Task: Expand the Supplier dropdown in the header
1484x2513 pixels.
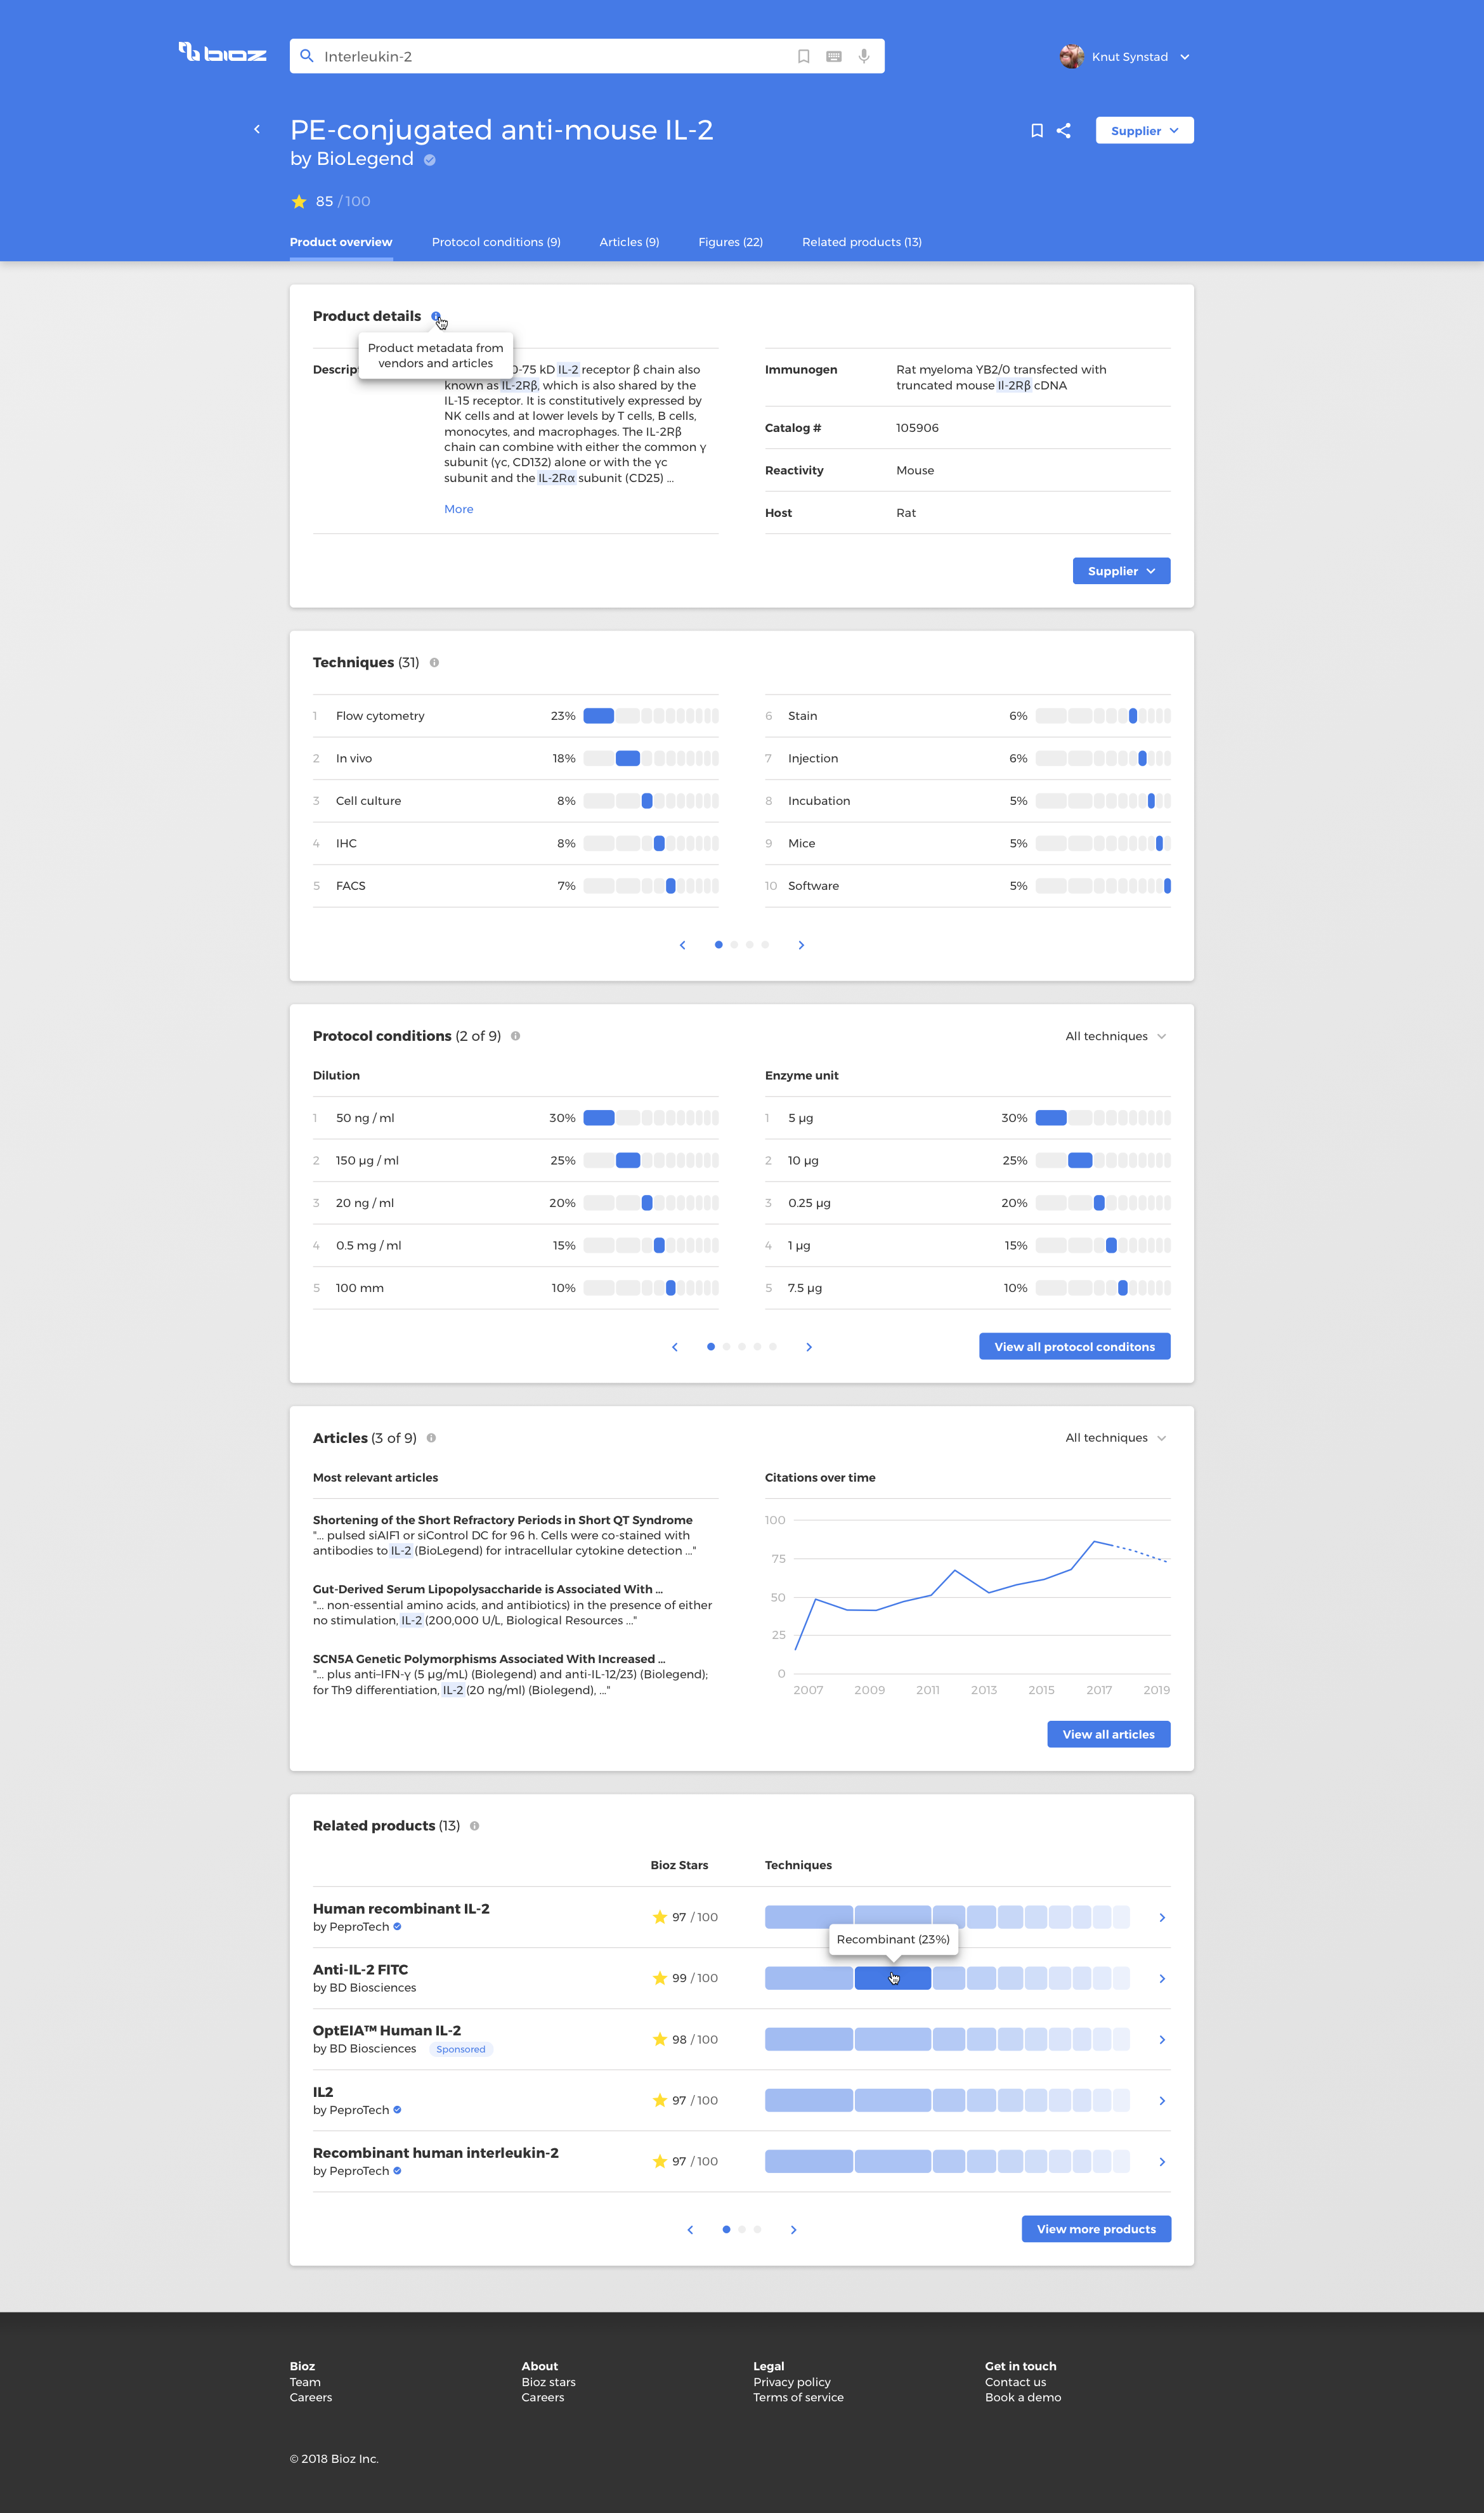Action: (1144, 131)
